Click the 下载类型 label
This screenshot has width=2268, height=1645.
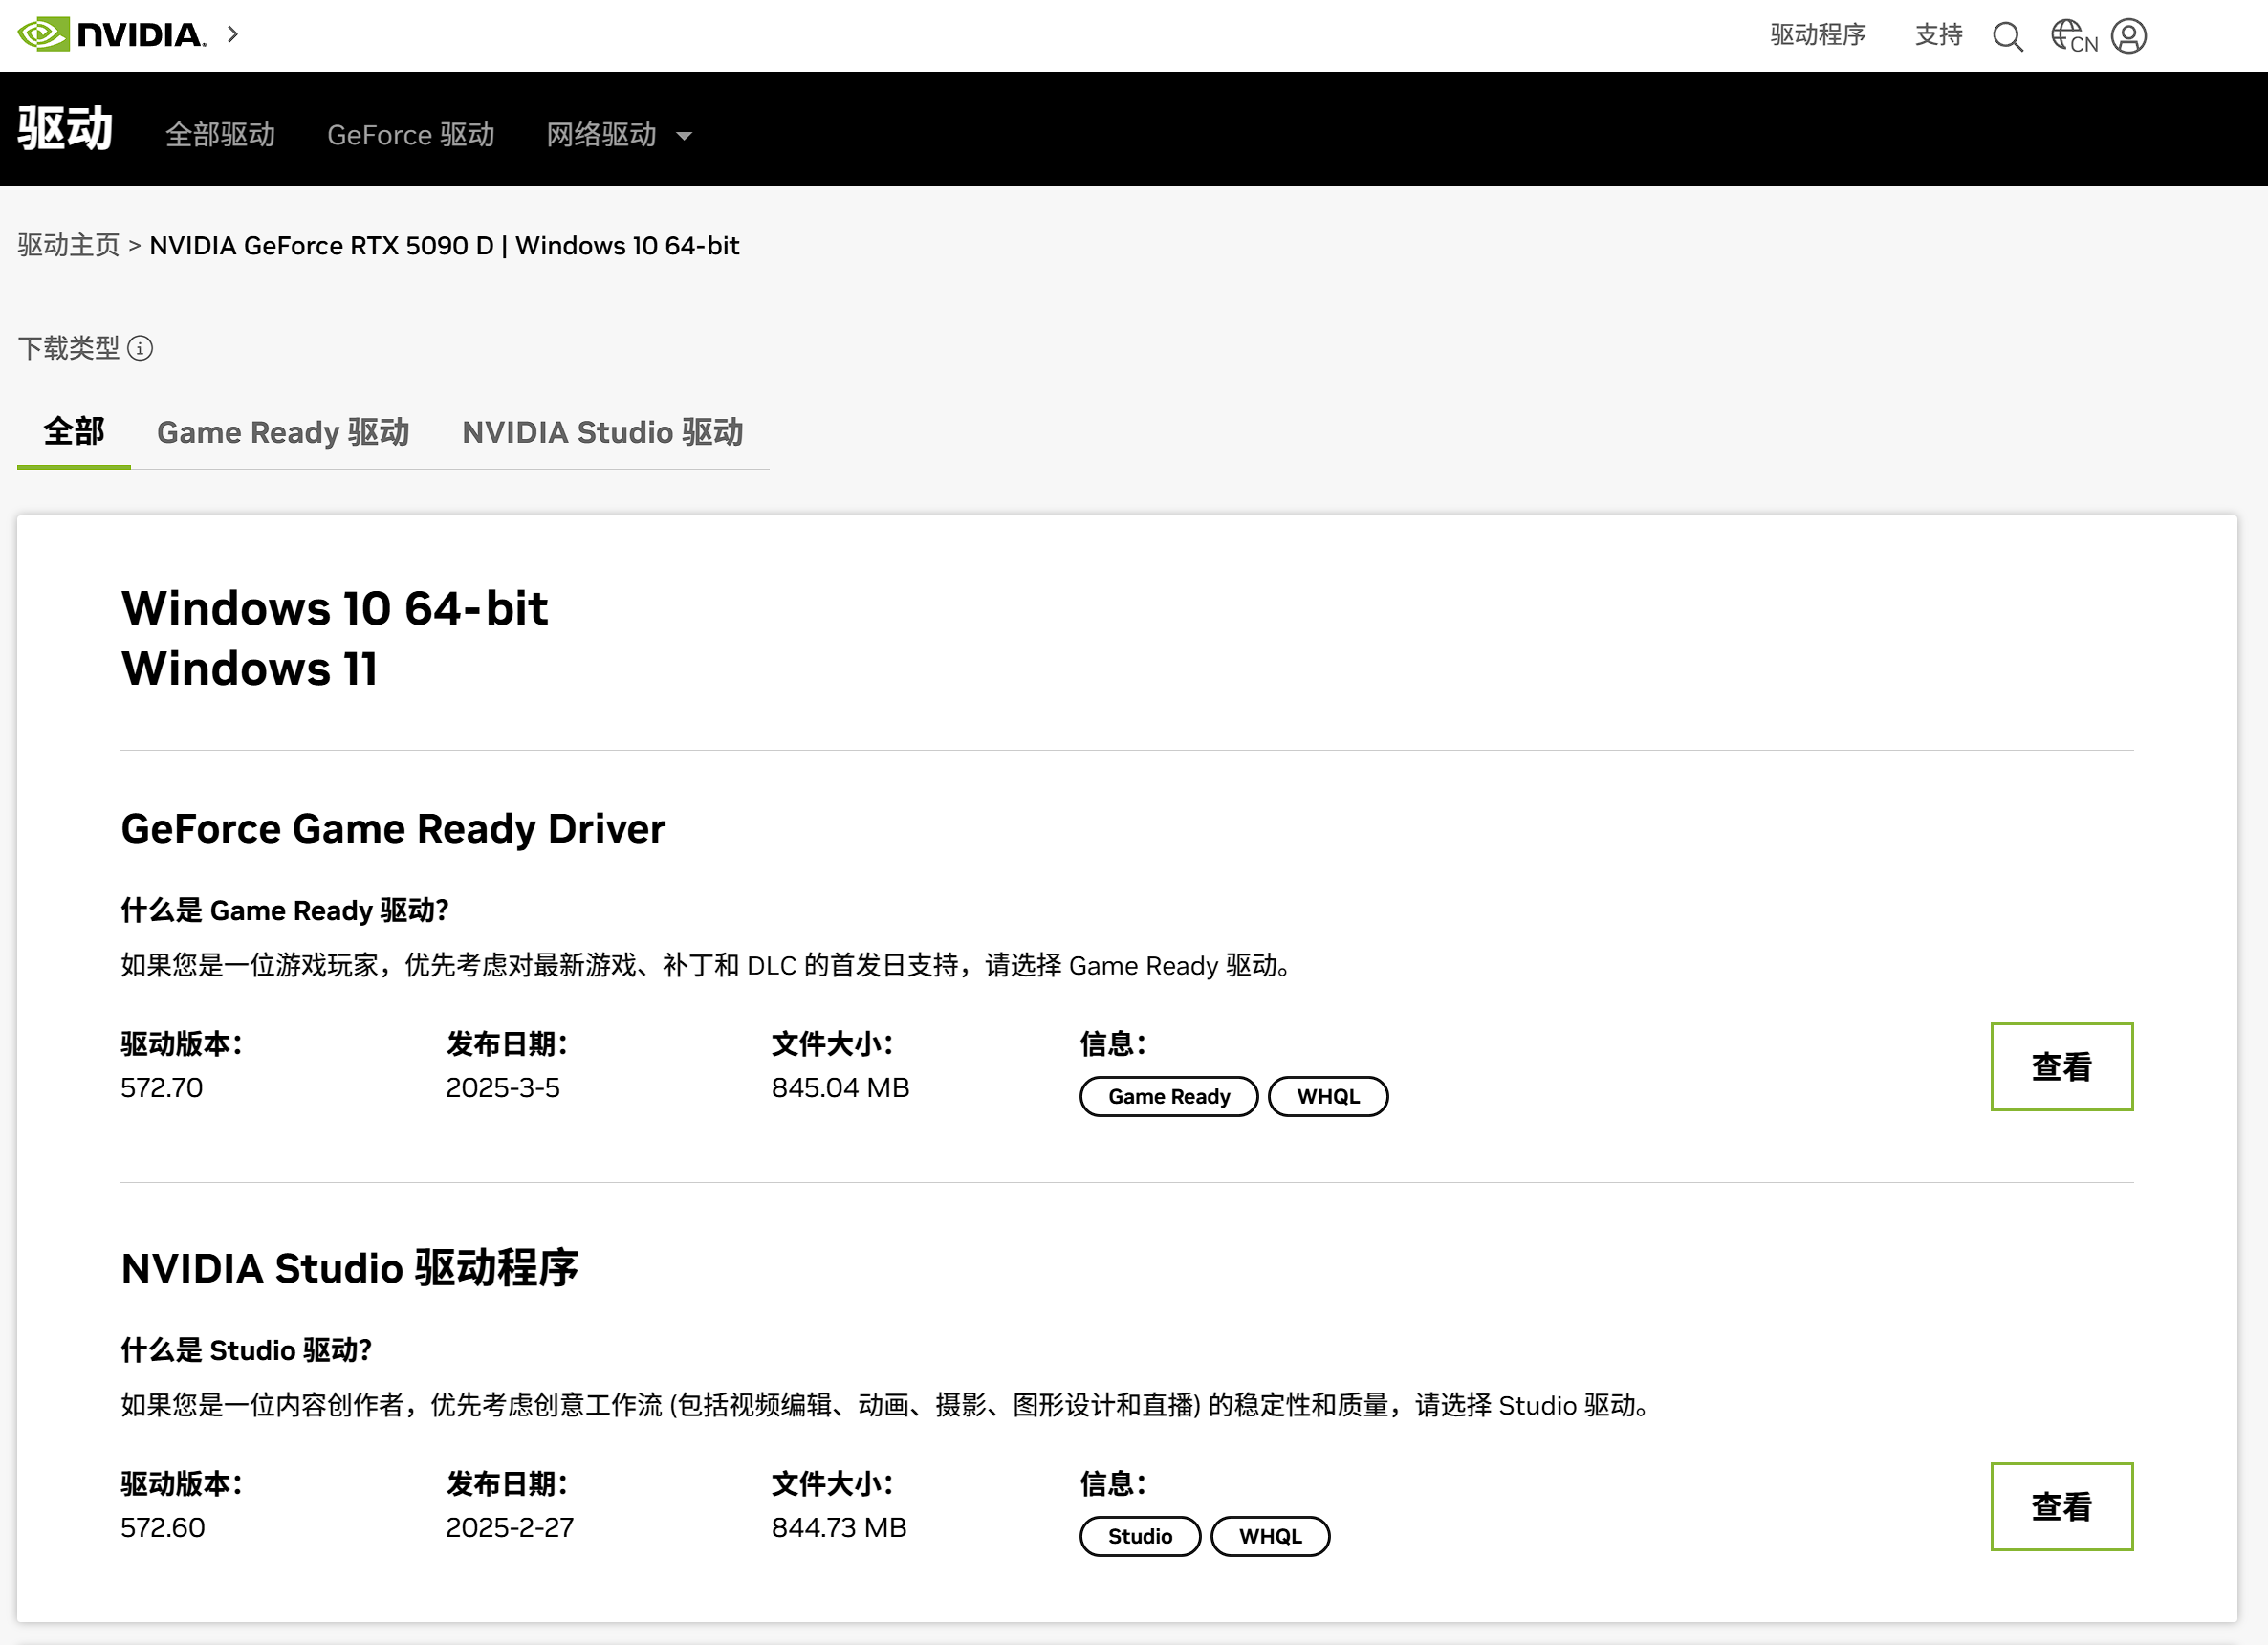[x=68, y=348]
